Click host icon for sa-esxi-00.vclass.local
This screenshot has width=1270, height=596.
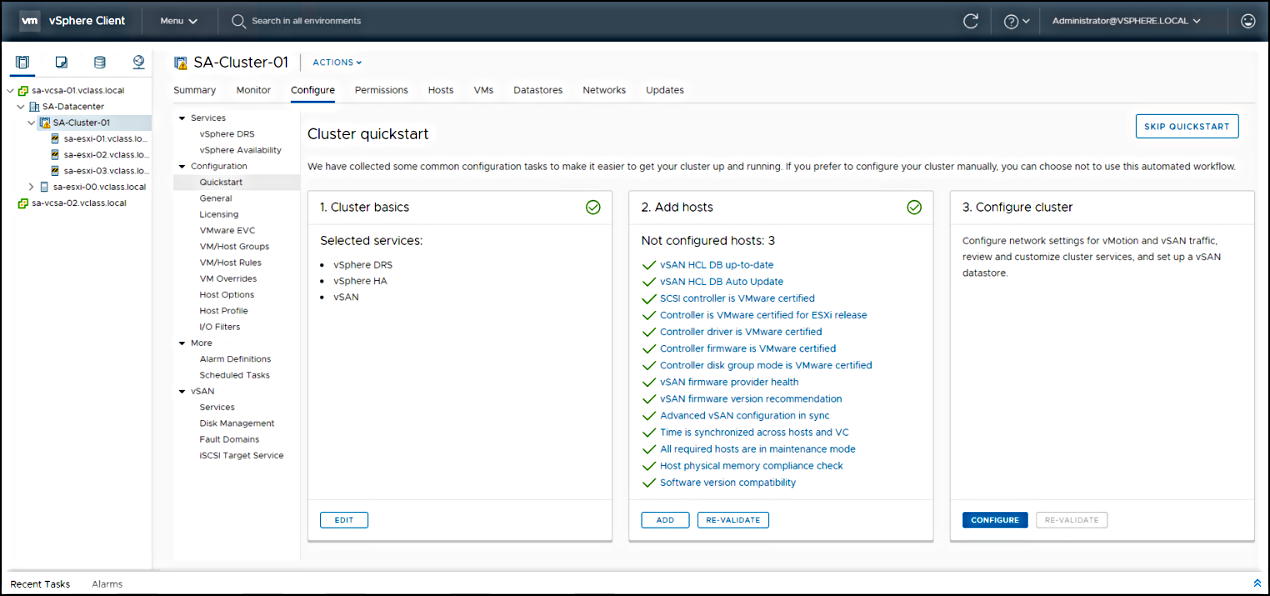pyautogui.click(x=44, y=187)
